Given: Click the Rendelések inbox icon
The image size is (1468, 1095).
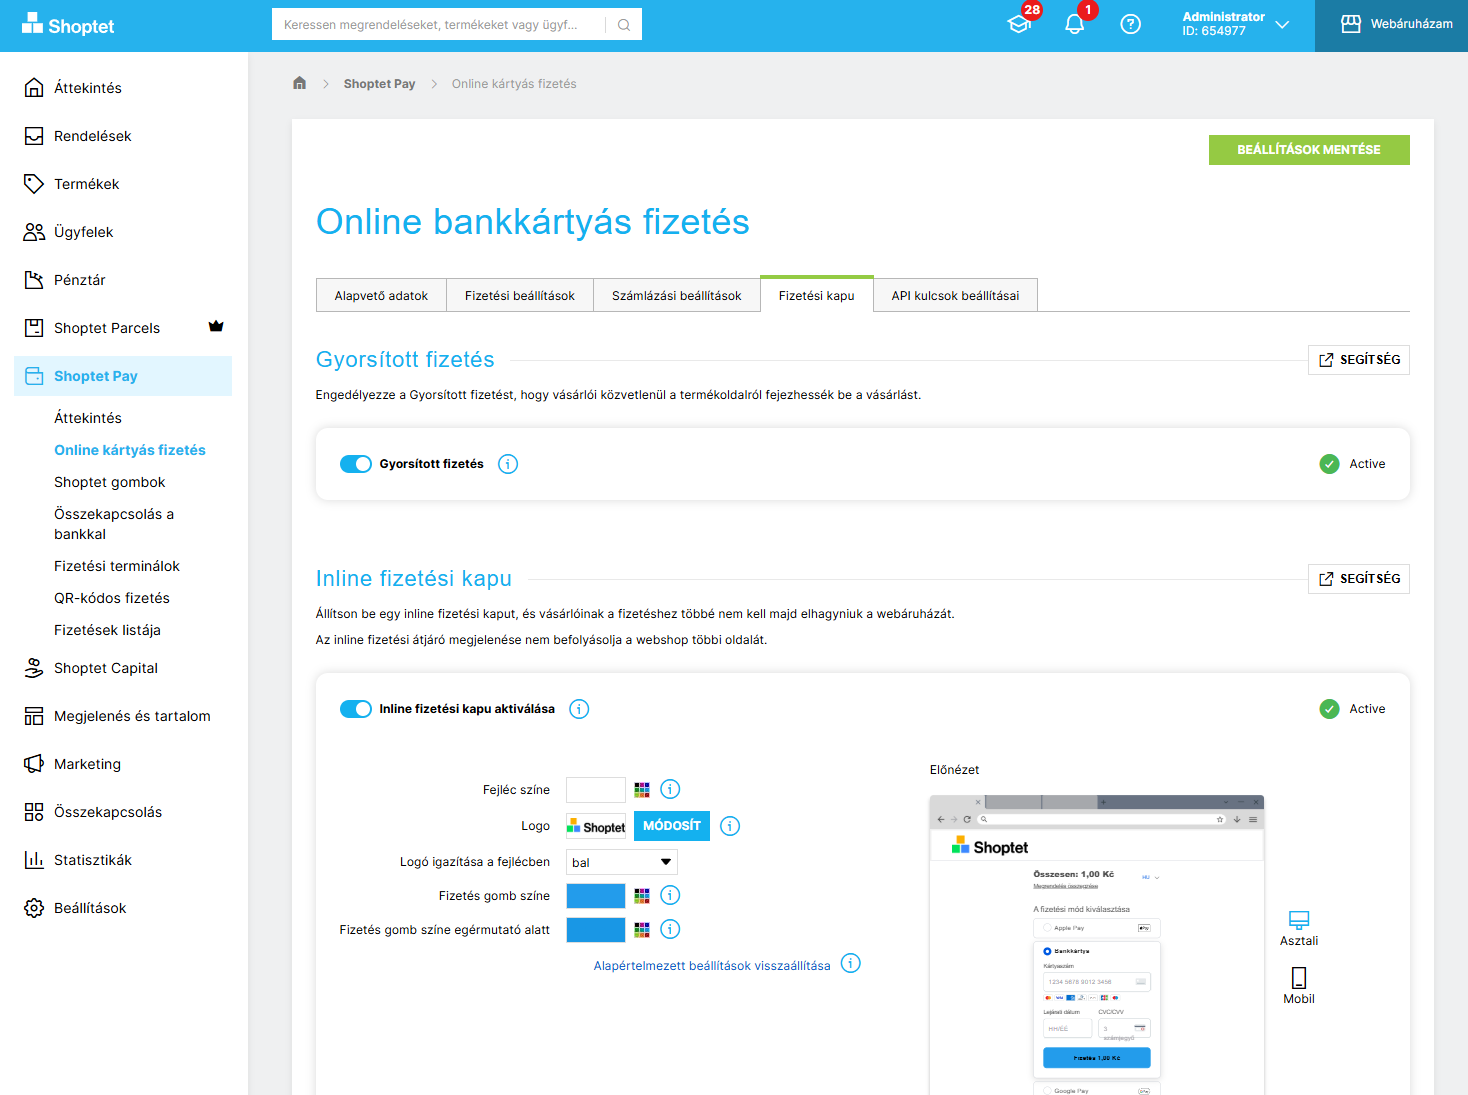Looking at the screenshot, I should pos(34,136).
